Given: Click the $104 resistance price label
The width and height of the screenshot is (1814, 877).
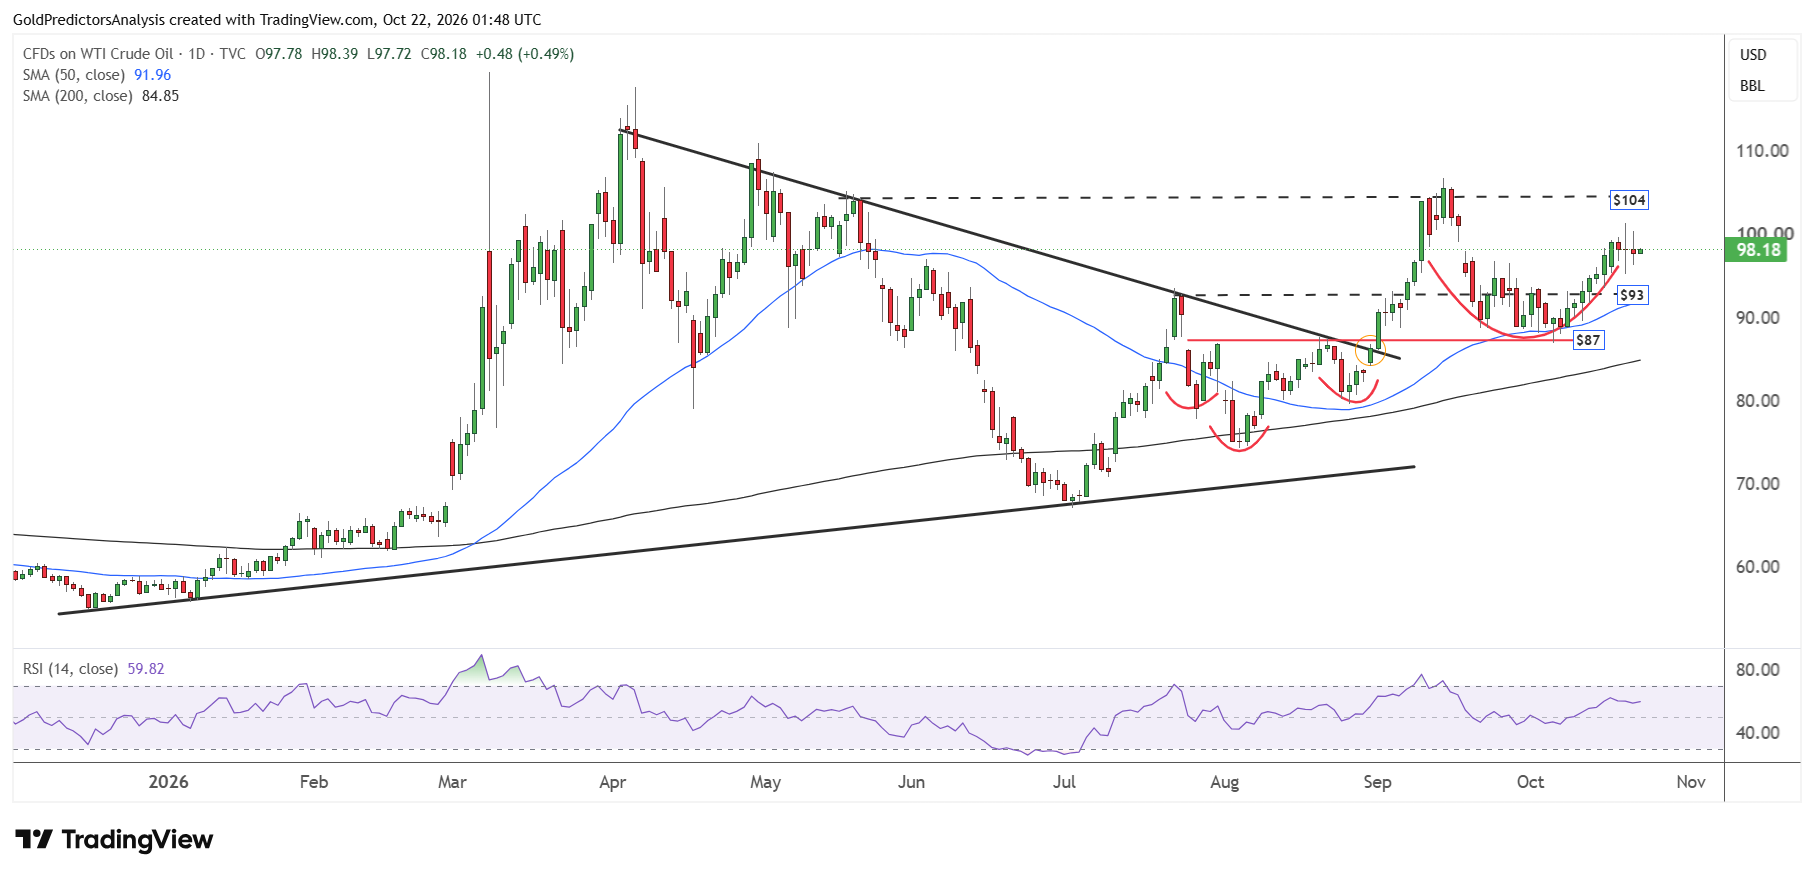Looking at the screenshot, I should (1629, 200).
